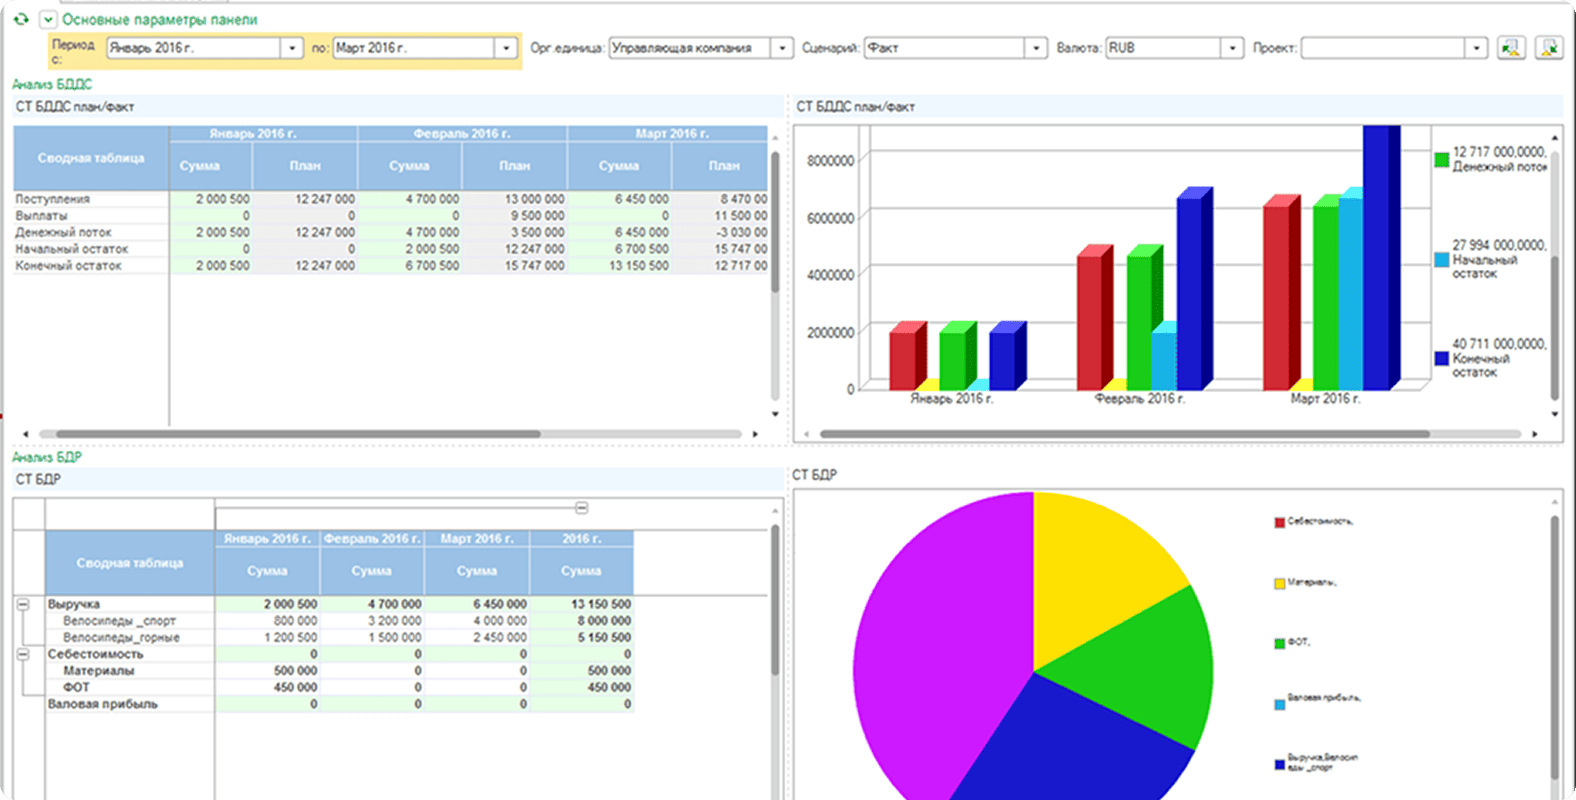1576x800 pixels.
Task: Collapse the Себестоимость row group
Action: (x=23, y=654)
